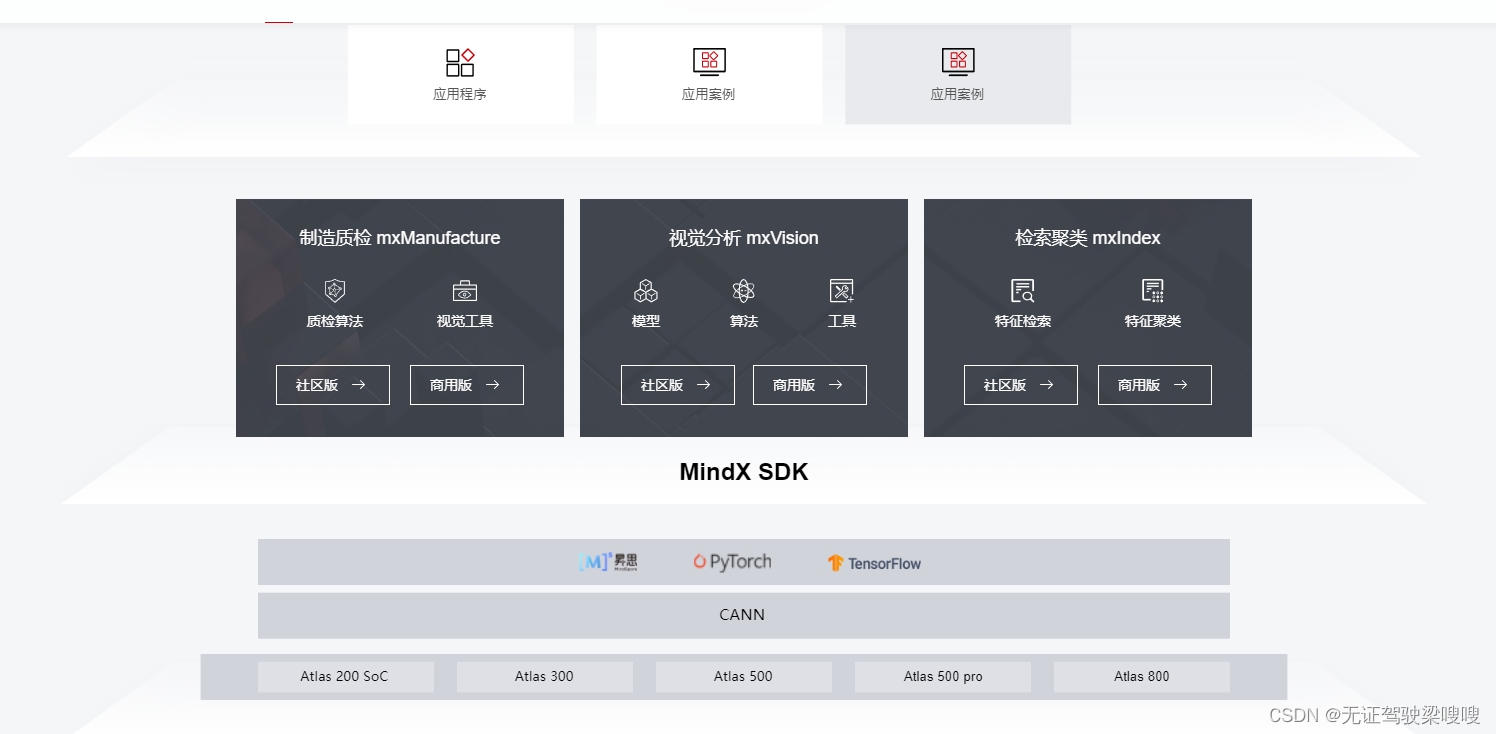Click the 特征检索 label

(x=1023, y=322)
